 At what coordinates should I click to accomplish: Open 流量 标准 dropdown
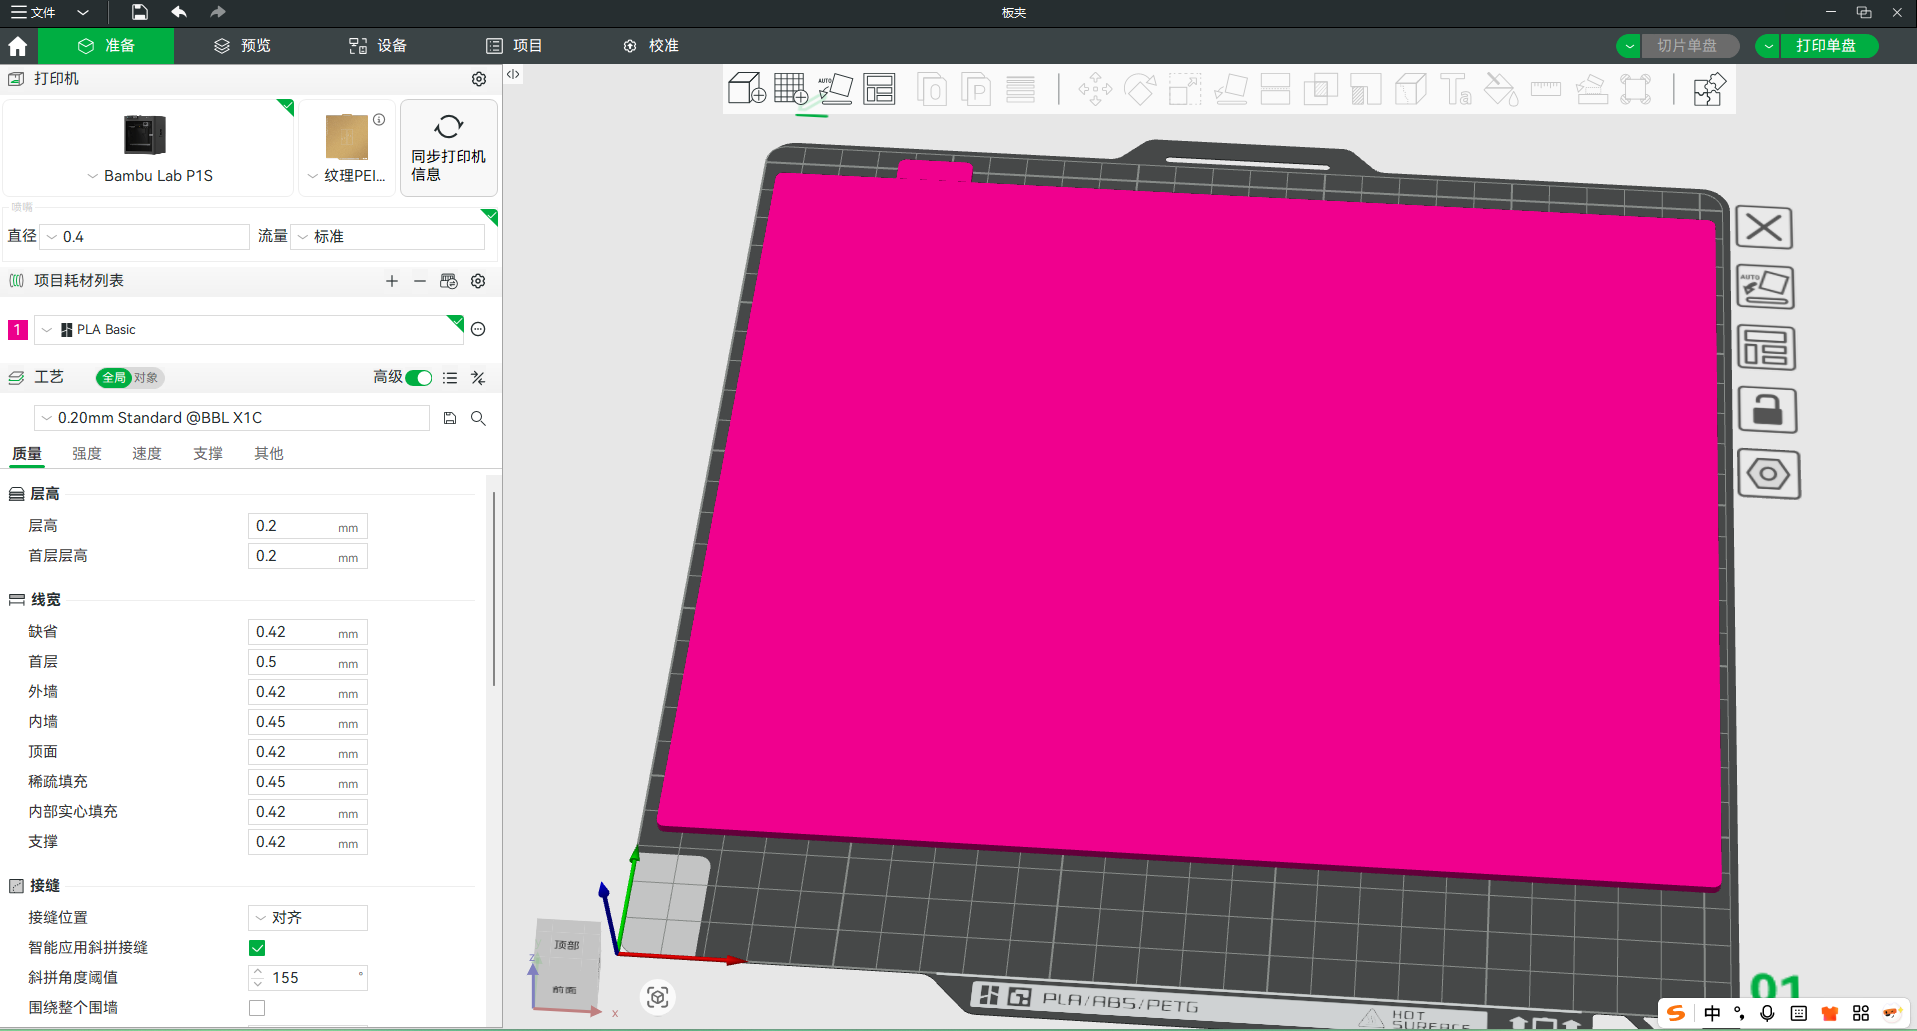point(388,237)
